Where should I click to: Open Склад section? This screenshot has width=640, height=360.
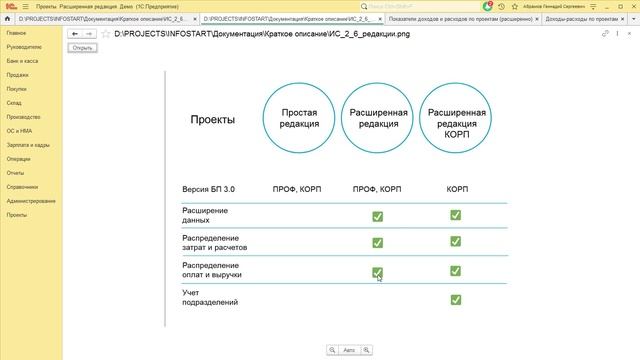tap(14, 103)
